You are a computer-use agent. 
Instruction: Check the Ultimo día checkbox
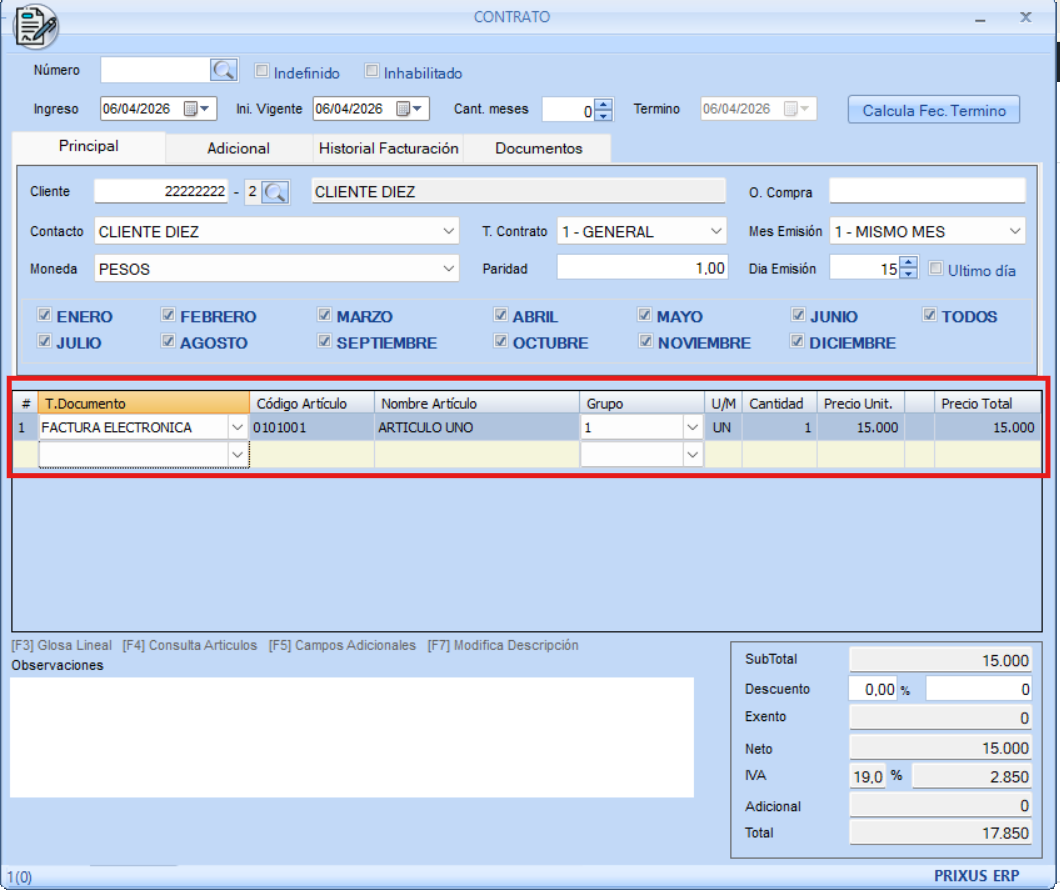pyautogui.click(x=936, y=269)
